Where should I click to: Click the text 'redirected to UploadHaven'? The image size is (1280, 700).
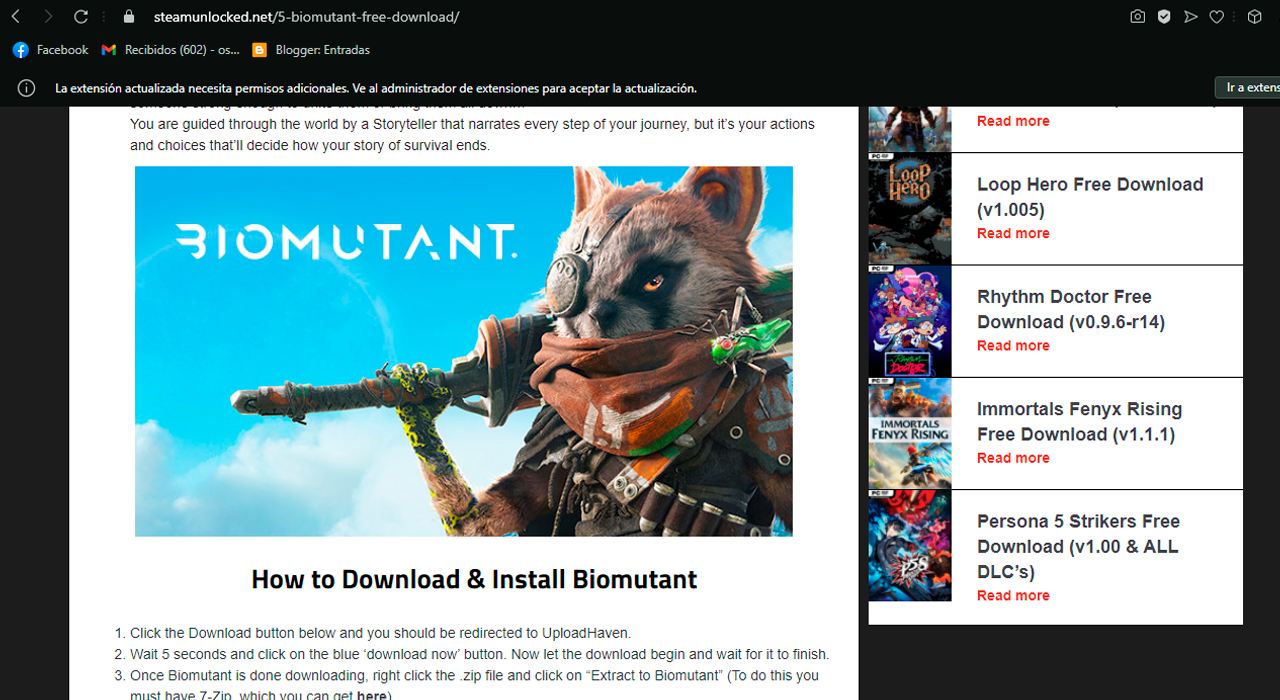(542, 633)
